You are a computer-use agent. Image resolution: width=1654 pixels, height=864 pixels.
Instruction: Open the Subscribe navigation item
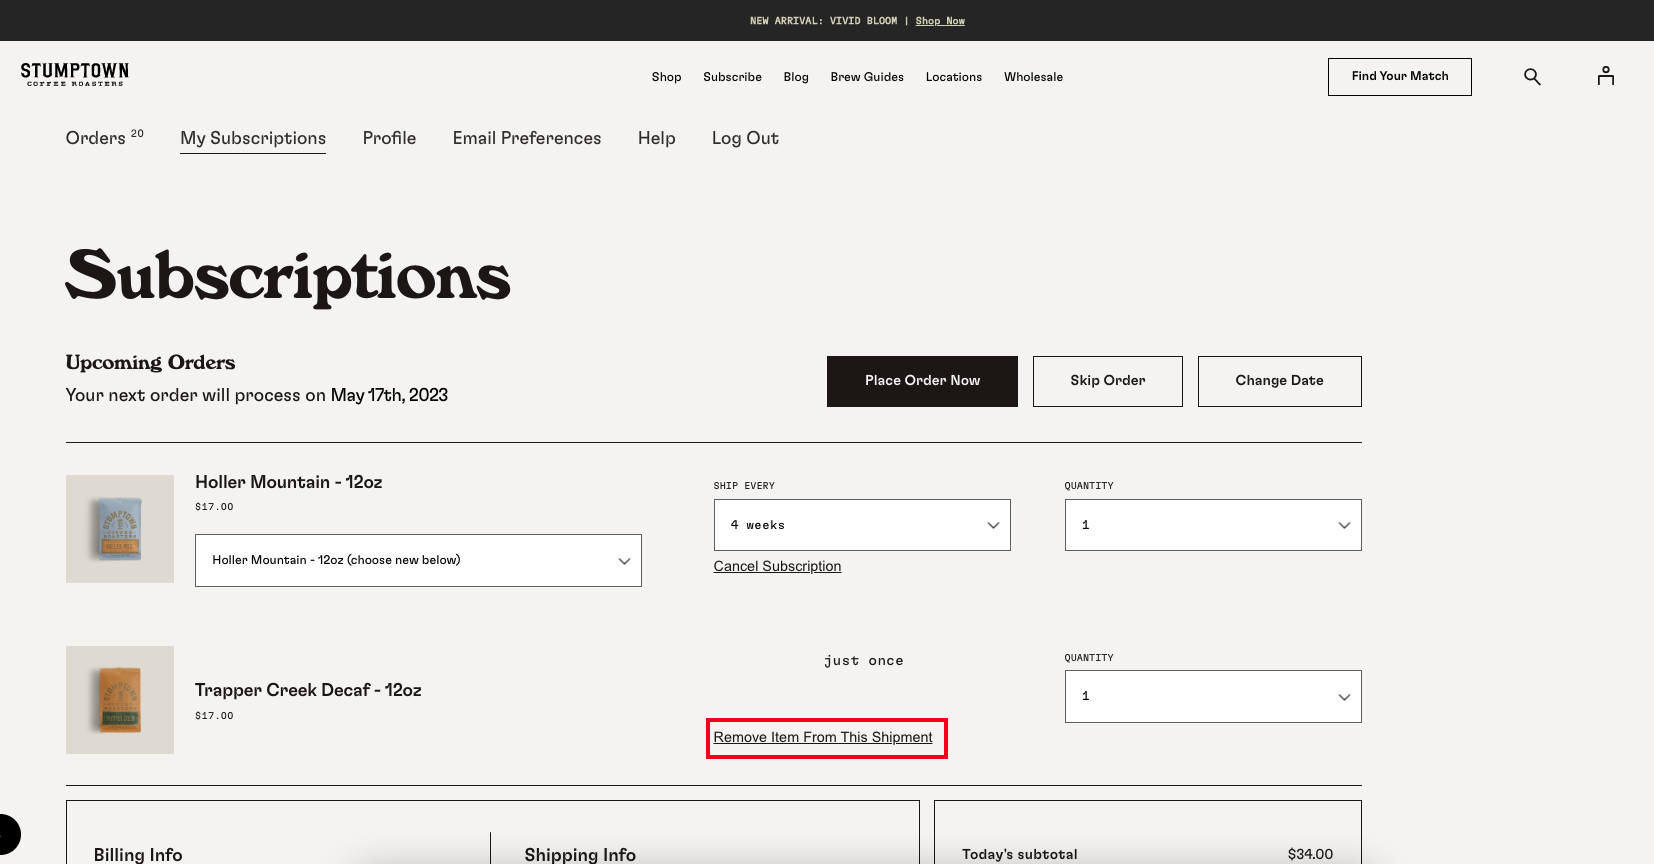(x=732, y=77)
